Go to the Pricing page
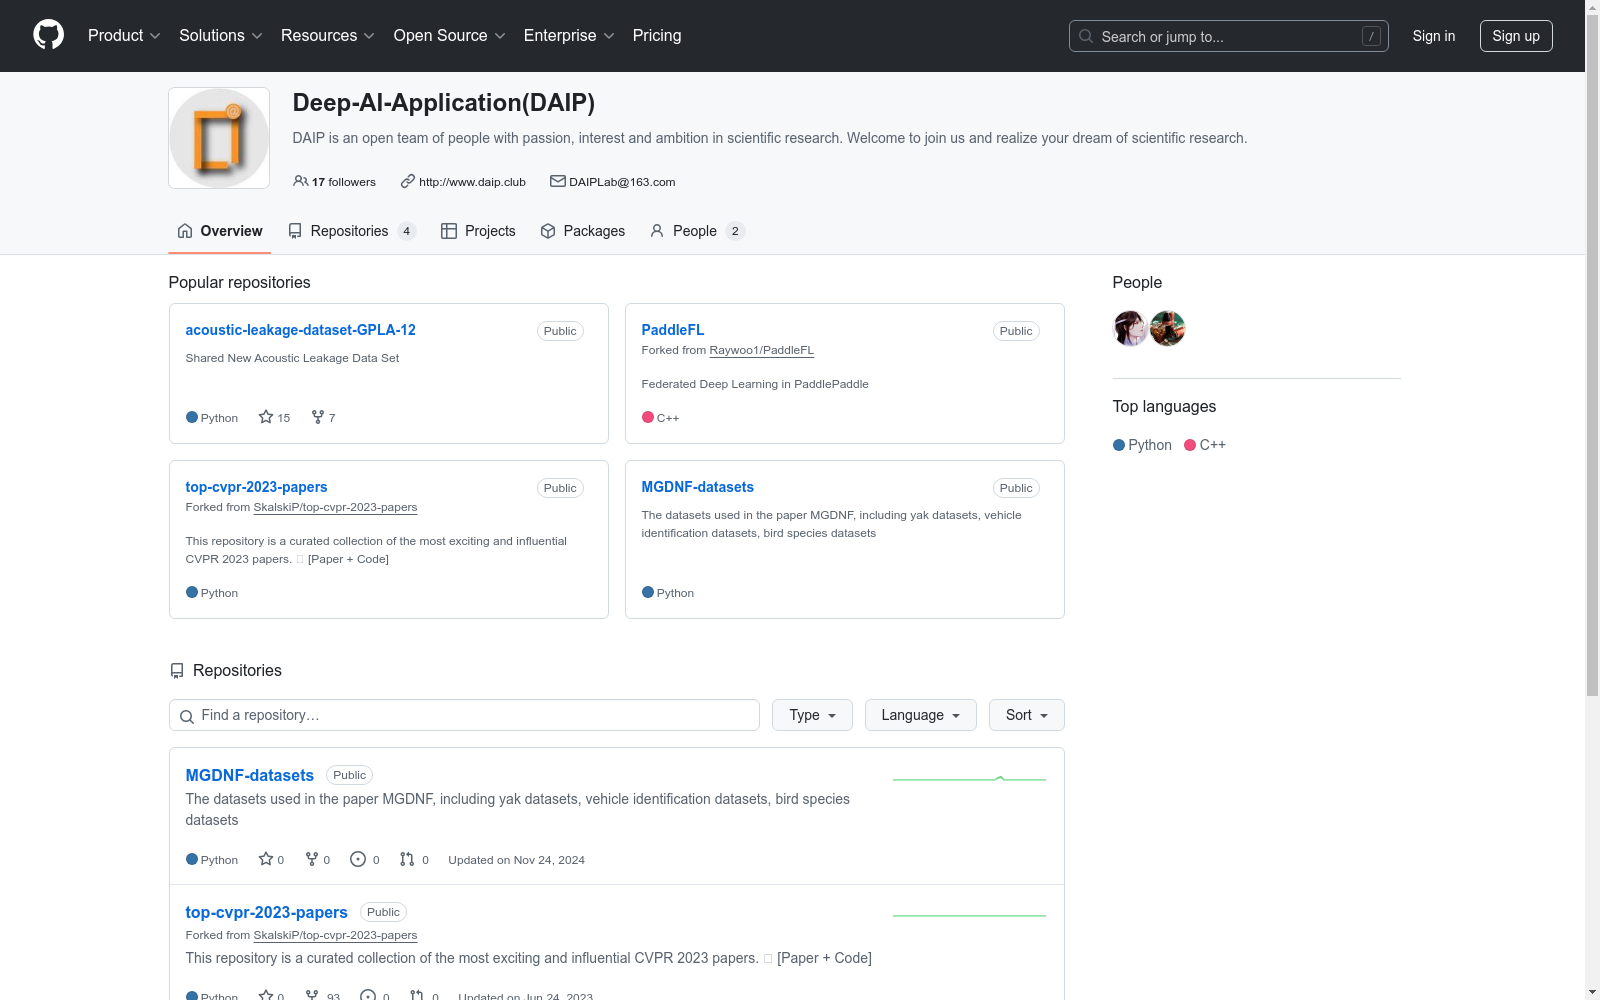Screen dimensions: 1600x1000 pos(657,35)
